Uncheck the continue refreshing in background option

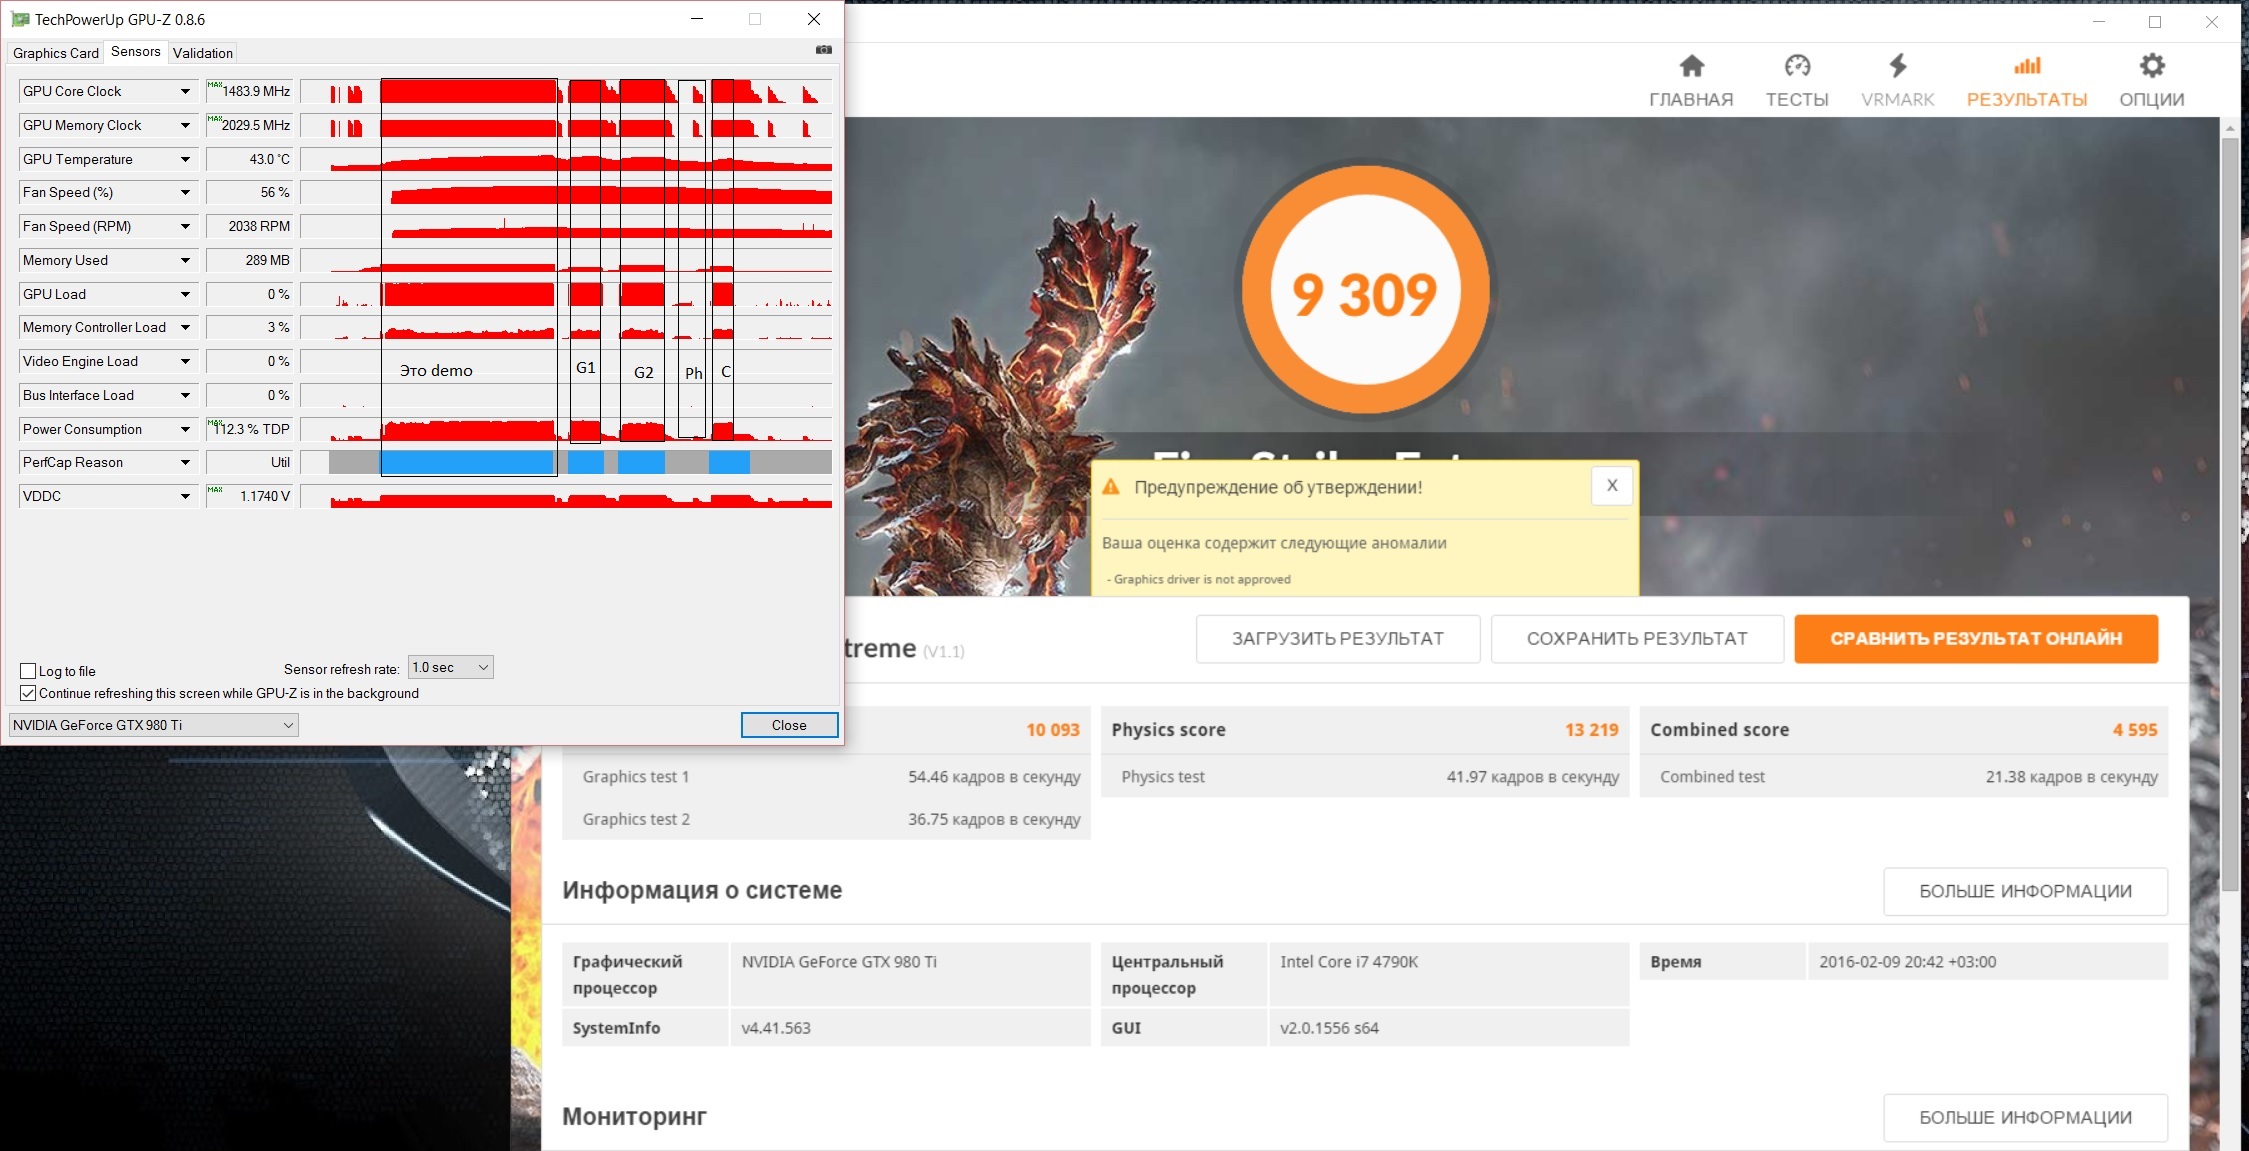tap(28, 693)
